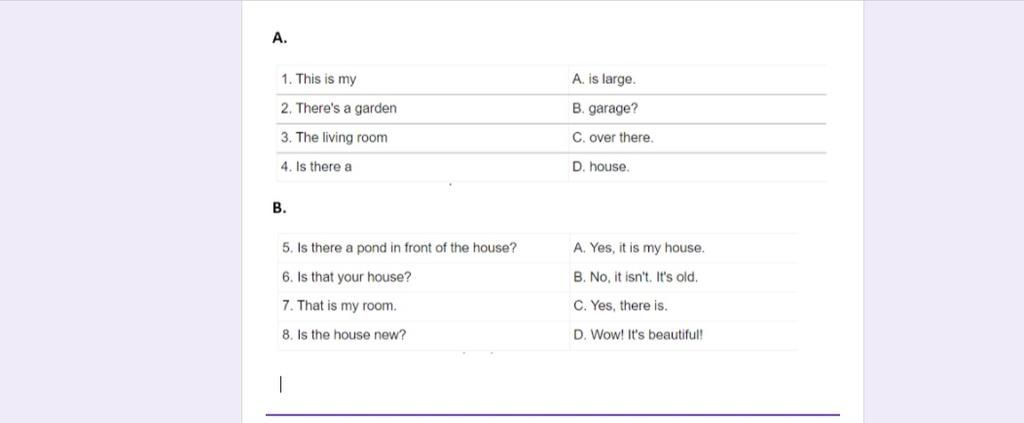Select 'D. Wow! It's beautiful!' answer
Image resolution: width=1024 pixels, height=423 pixels.
coord(638,335)
